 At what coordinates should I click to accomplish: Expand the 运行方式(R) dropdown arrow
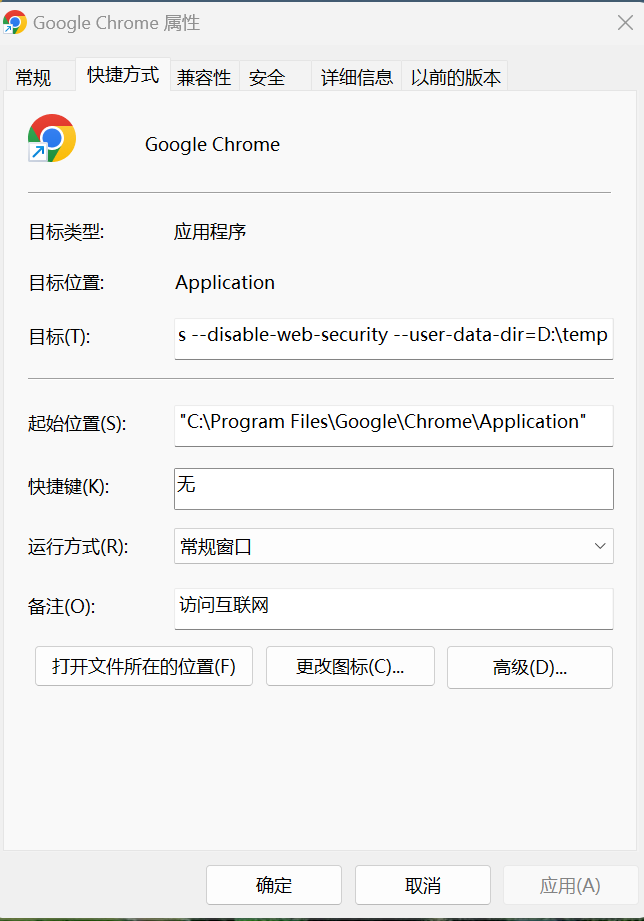tap(600, 546)
